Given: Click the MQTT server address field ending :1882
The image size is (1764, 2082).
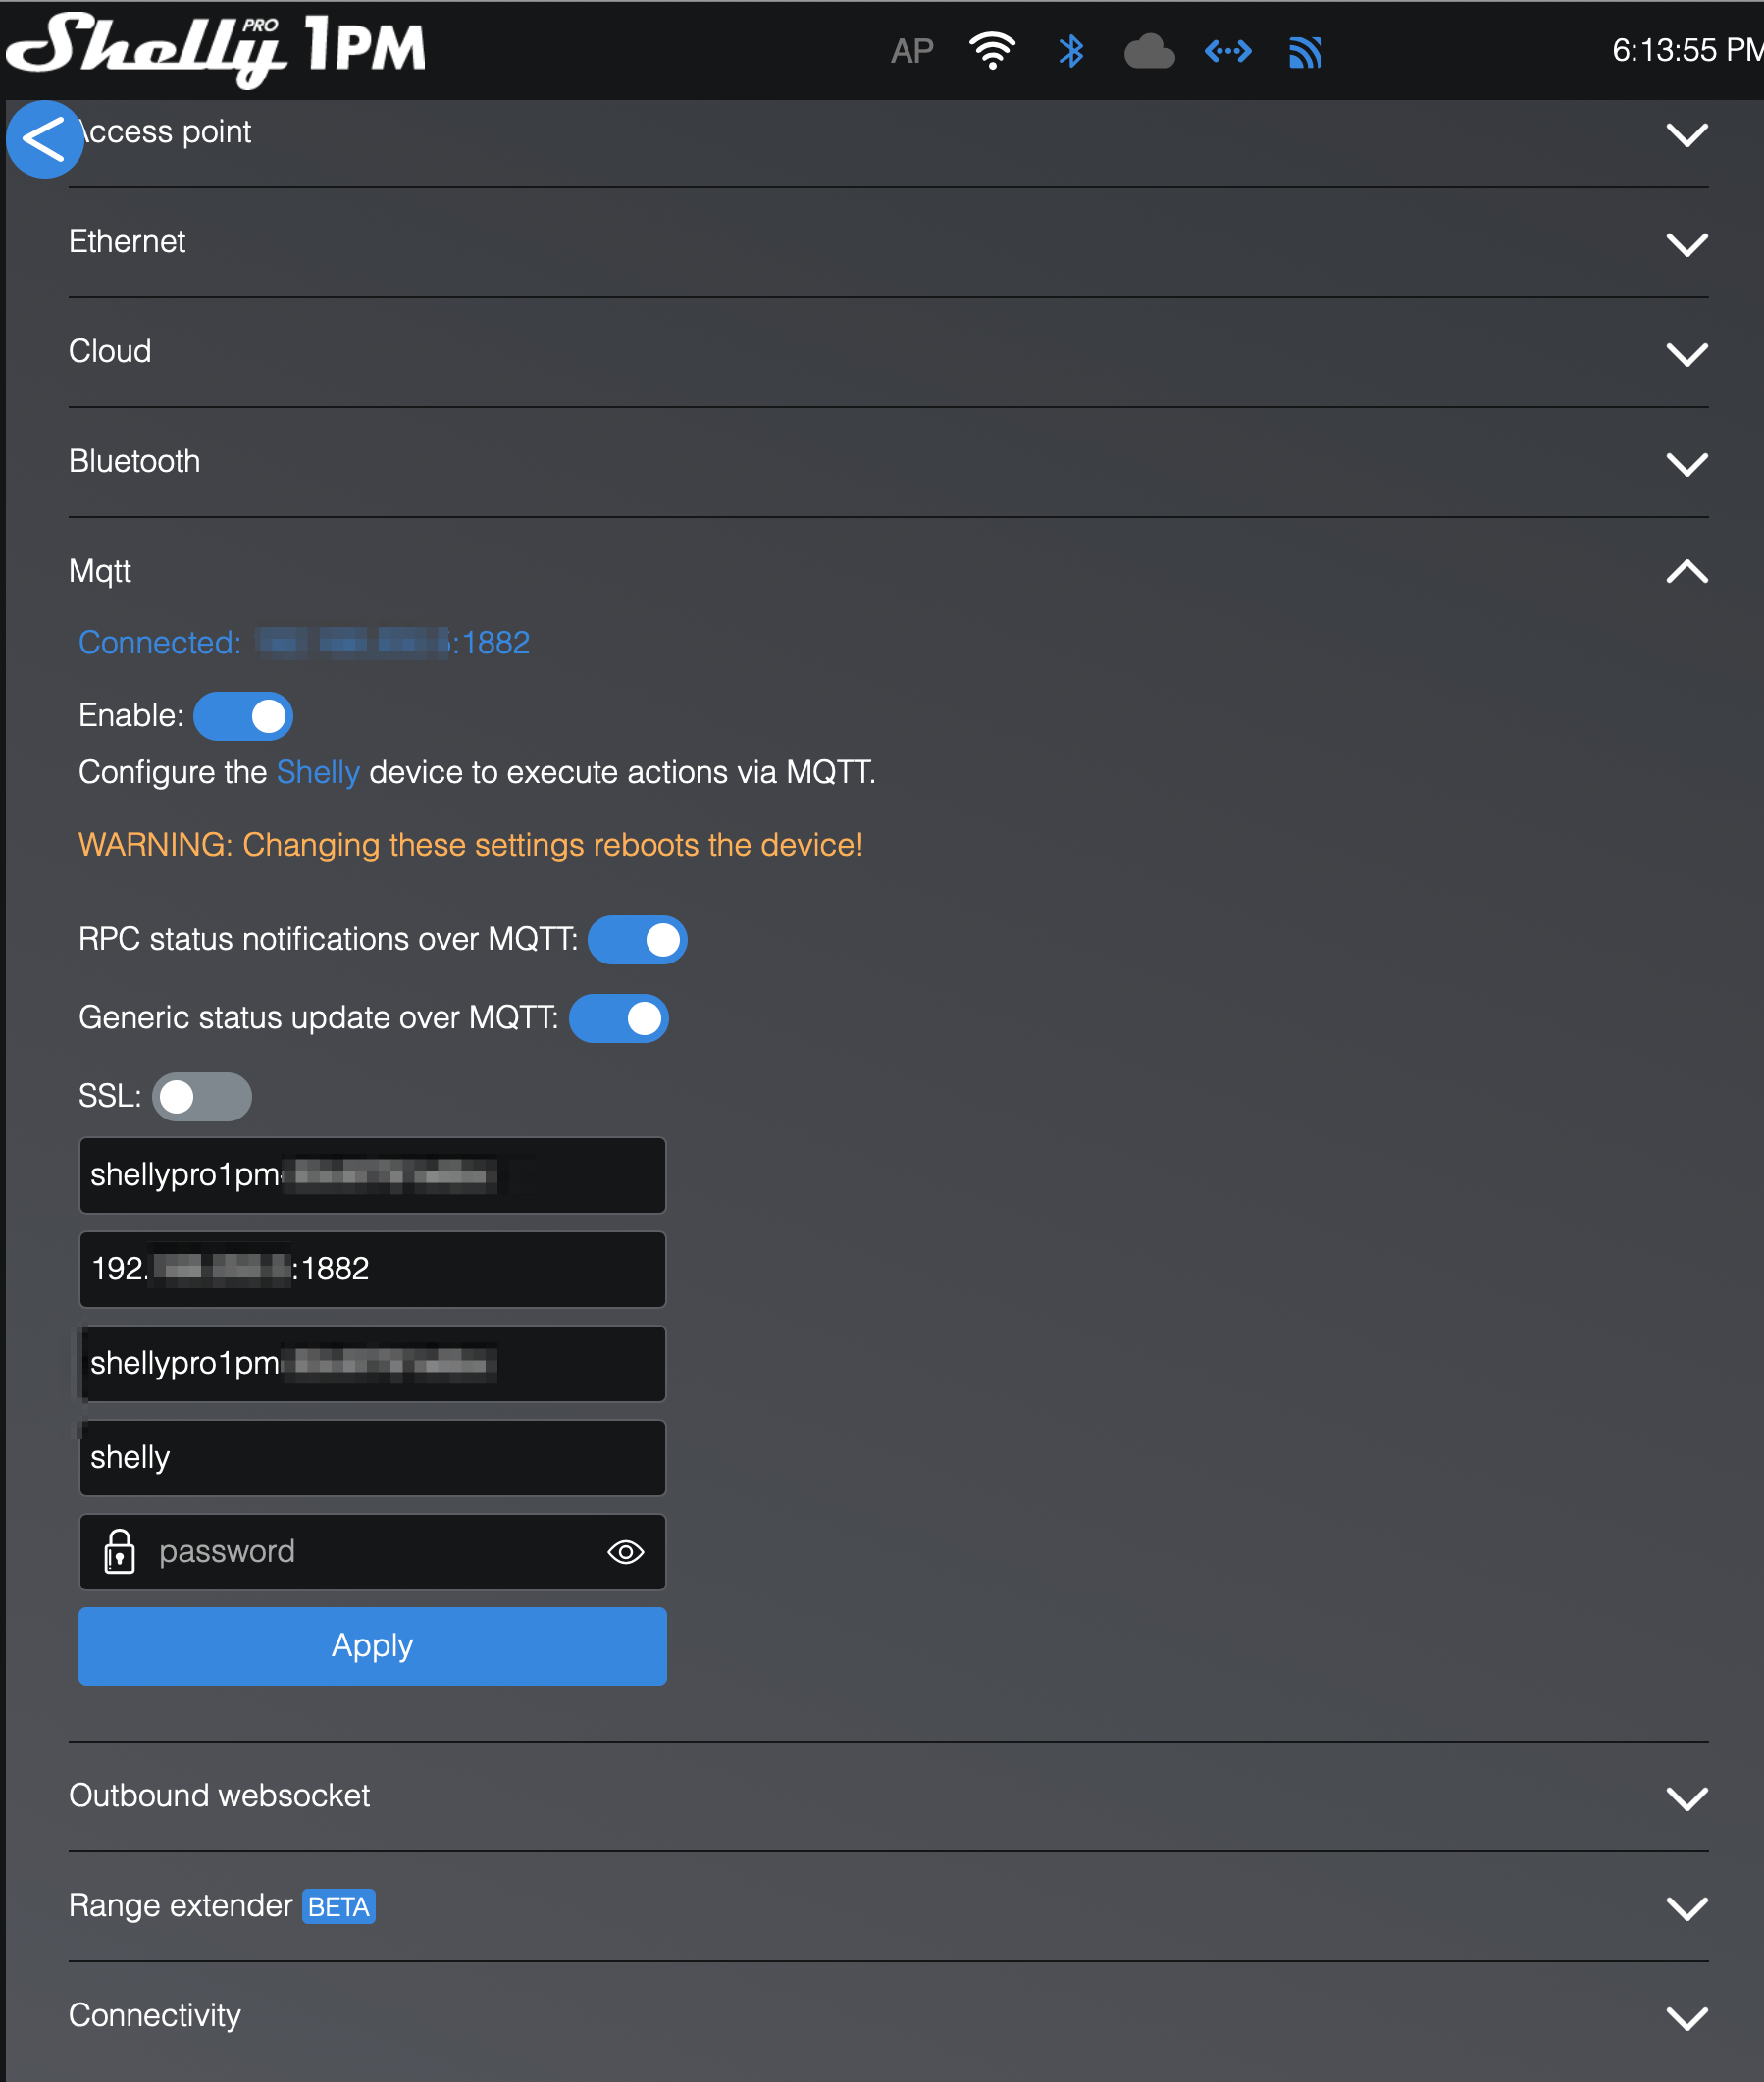Looking at the screenshot, I should click(x=372, y=1269).
